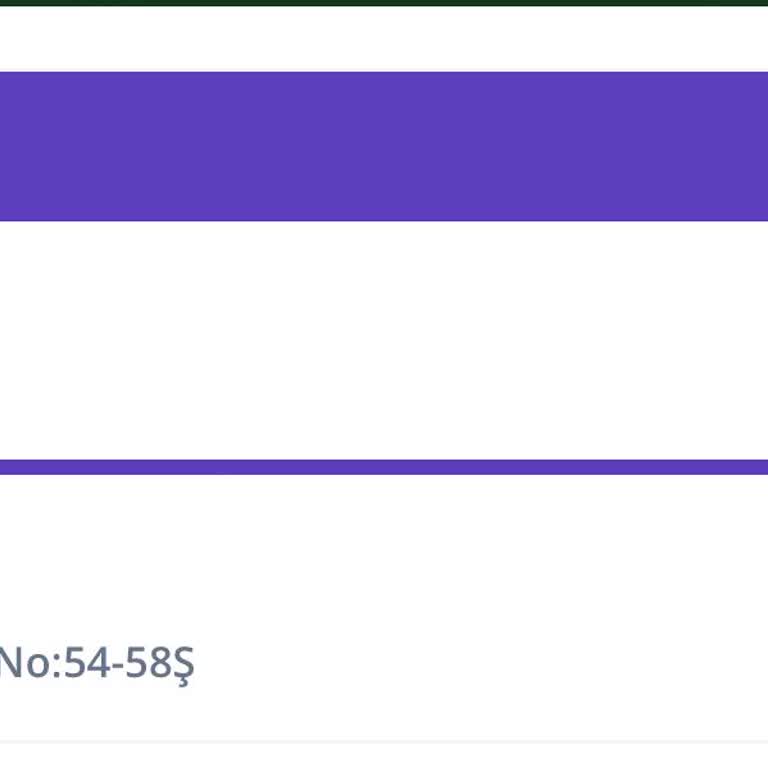
Task: Click the thin purple divider line
Action: coord(384,467)
